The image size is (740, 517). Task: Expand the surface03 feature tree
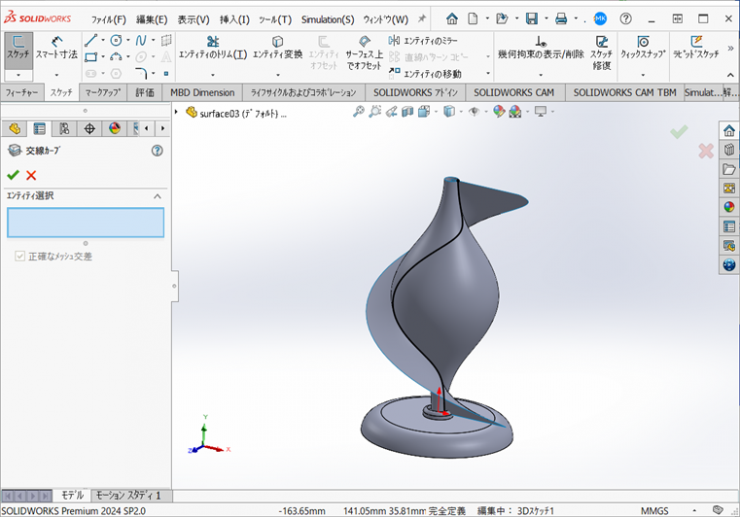178,113
